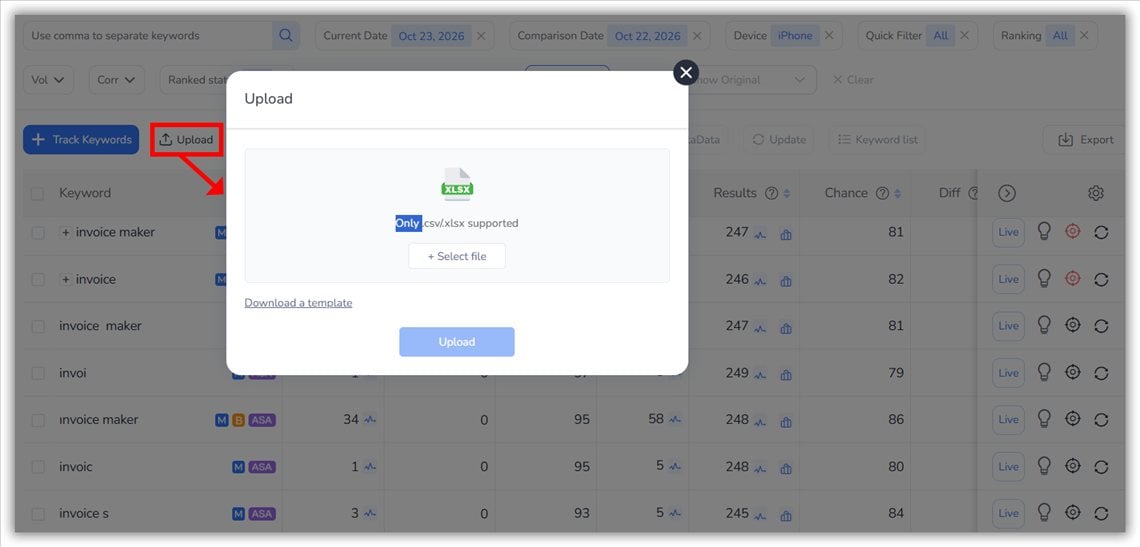The image size is (1140, 547).
Task: Remove the Device iPhone filter with its X
Action: pyautogui.click(x=829, y=36)
